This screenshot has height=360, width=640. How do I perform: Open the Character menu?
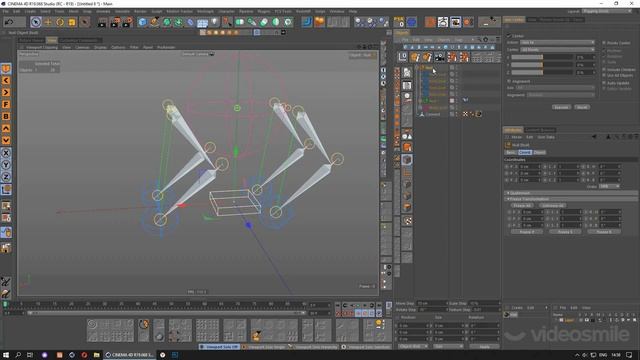(x=226, y=11)
